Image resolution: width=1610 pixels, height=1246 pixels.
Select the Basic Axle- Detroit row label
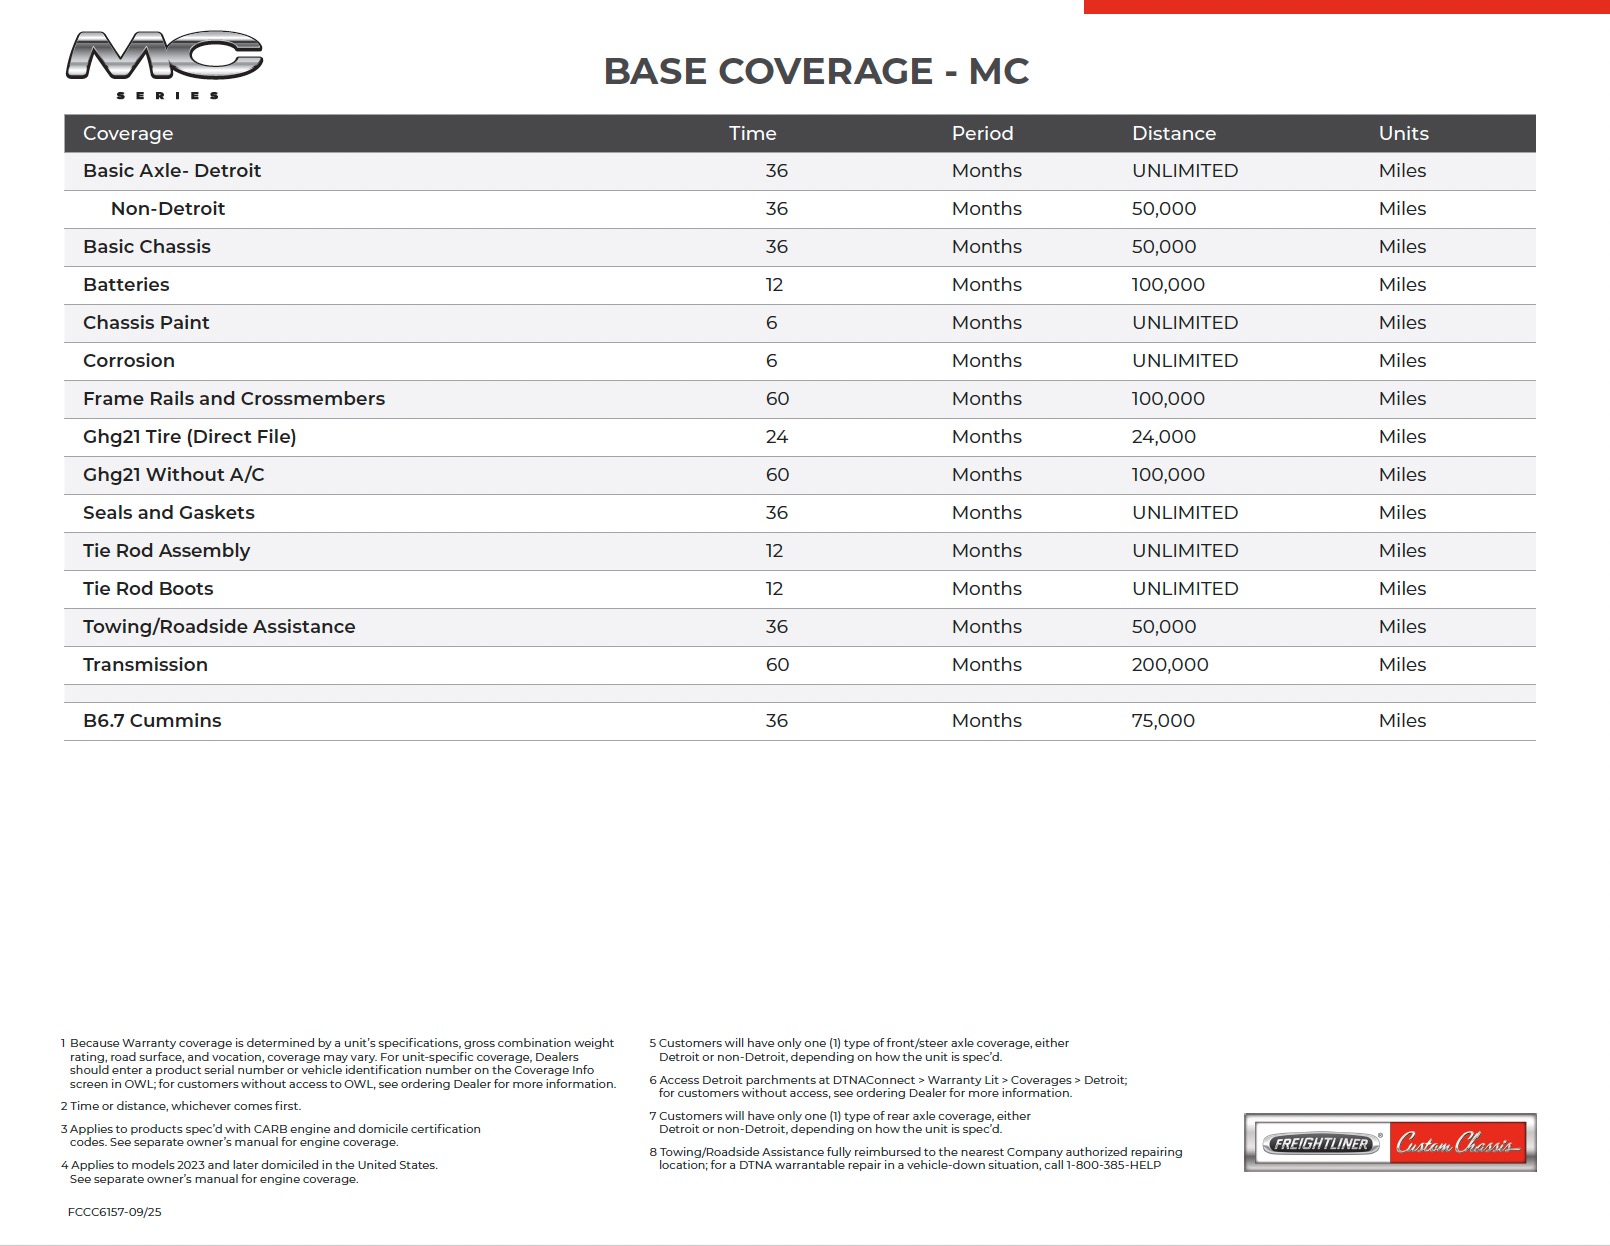(x=172, y=171)
